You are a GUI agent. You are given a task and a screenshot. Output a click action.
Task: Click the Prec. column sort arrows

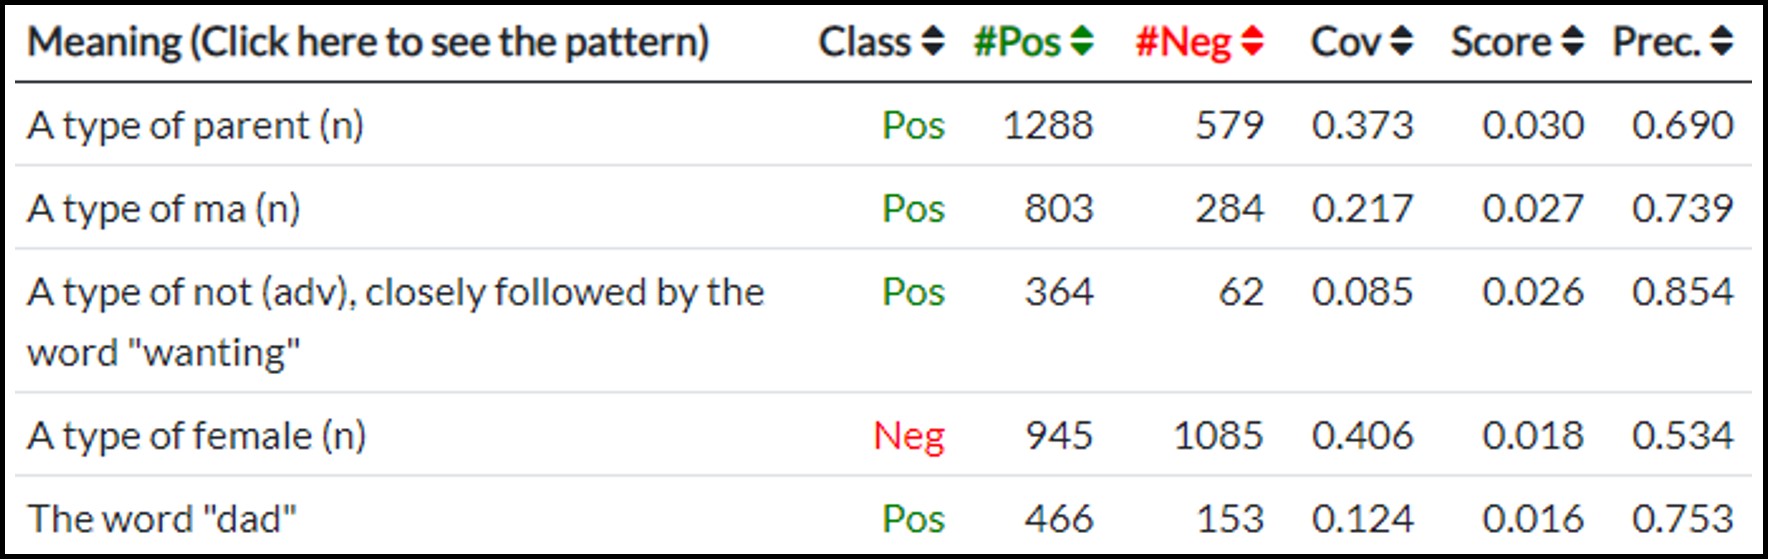(x=1721, y=42)
